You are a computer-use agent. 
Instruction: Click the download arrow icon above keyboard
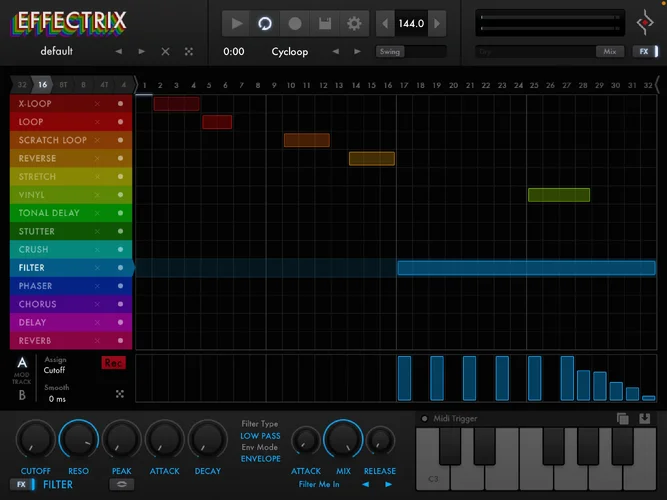tap(644, 418)
